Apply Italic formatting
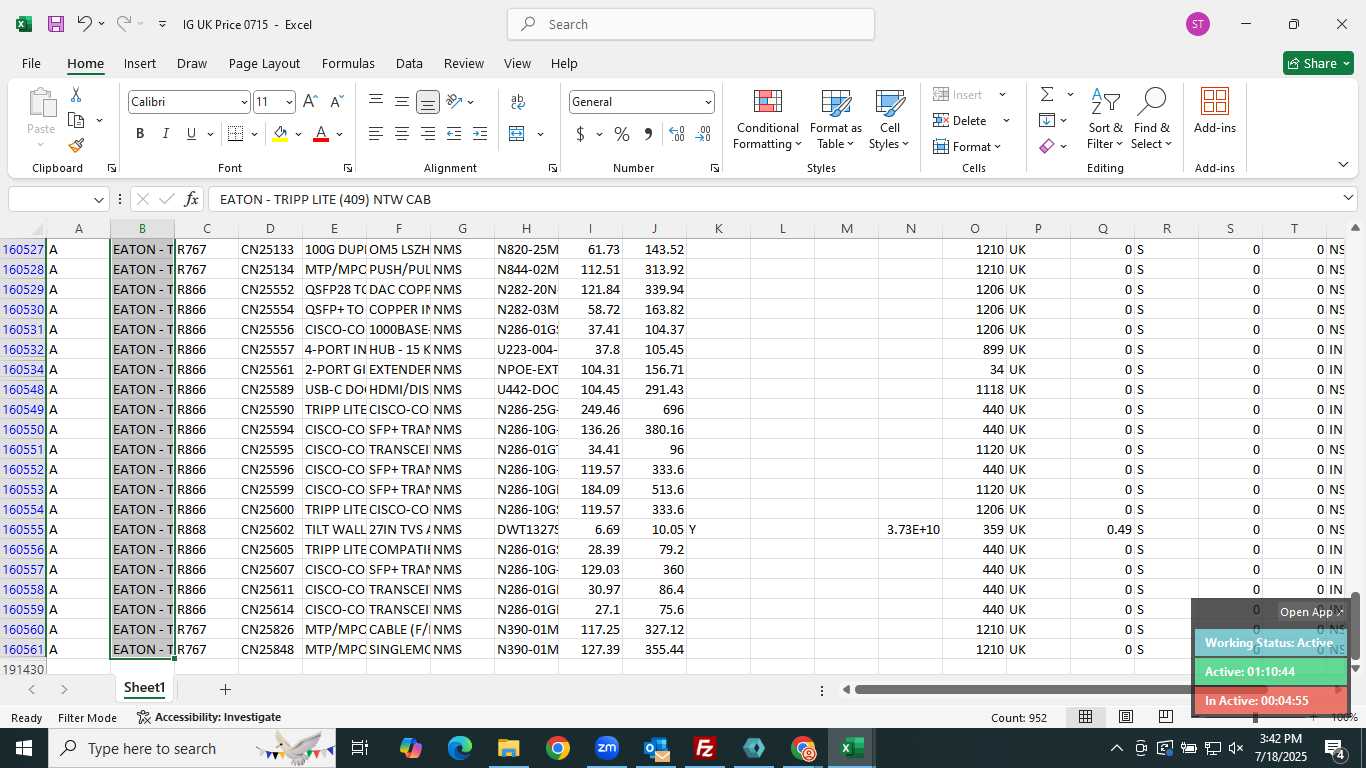Image resolution: width=1366 pixels, height=768 pixels. (x=165, y=134)
